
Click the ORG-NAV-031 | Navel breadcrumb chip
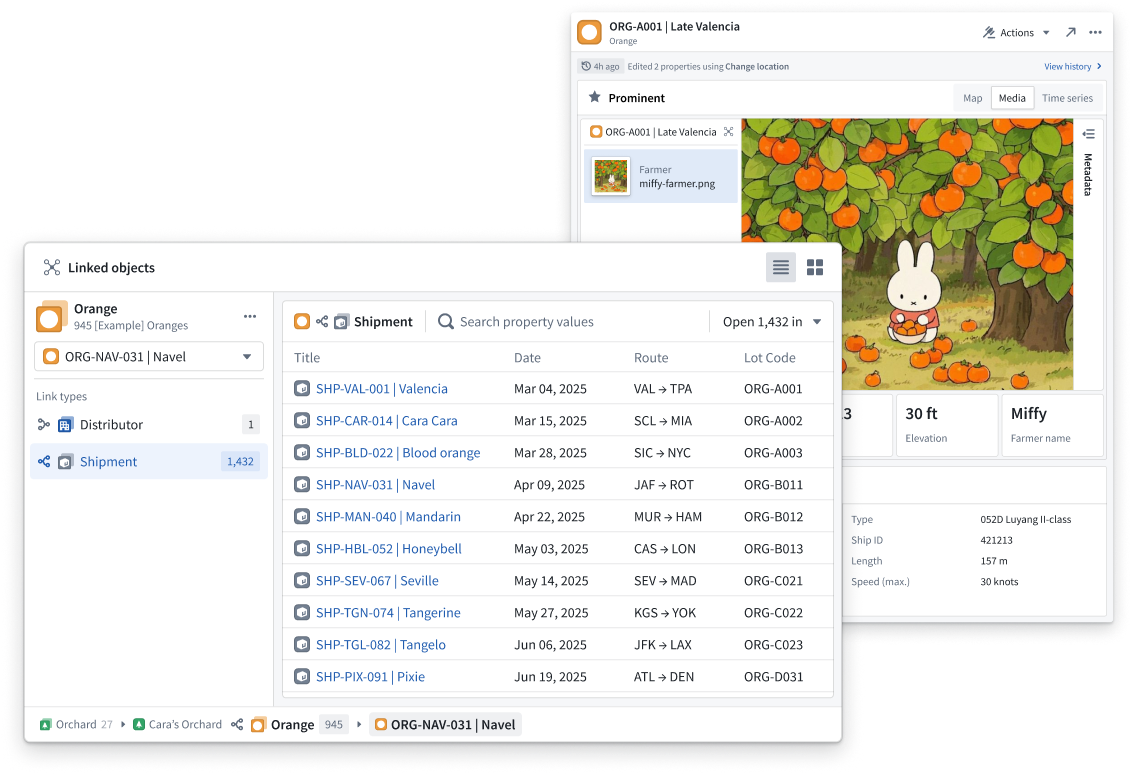coord(445,724)
